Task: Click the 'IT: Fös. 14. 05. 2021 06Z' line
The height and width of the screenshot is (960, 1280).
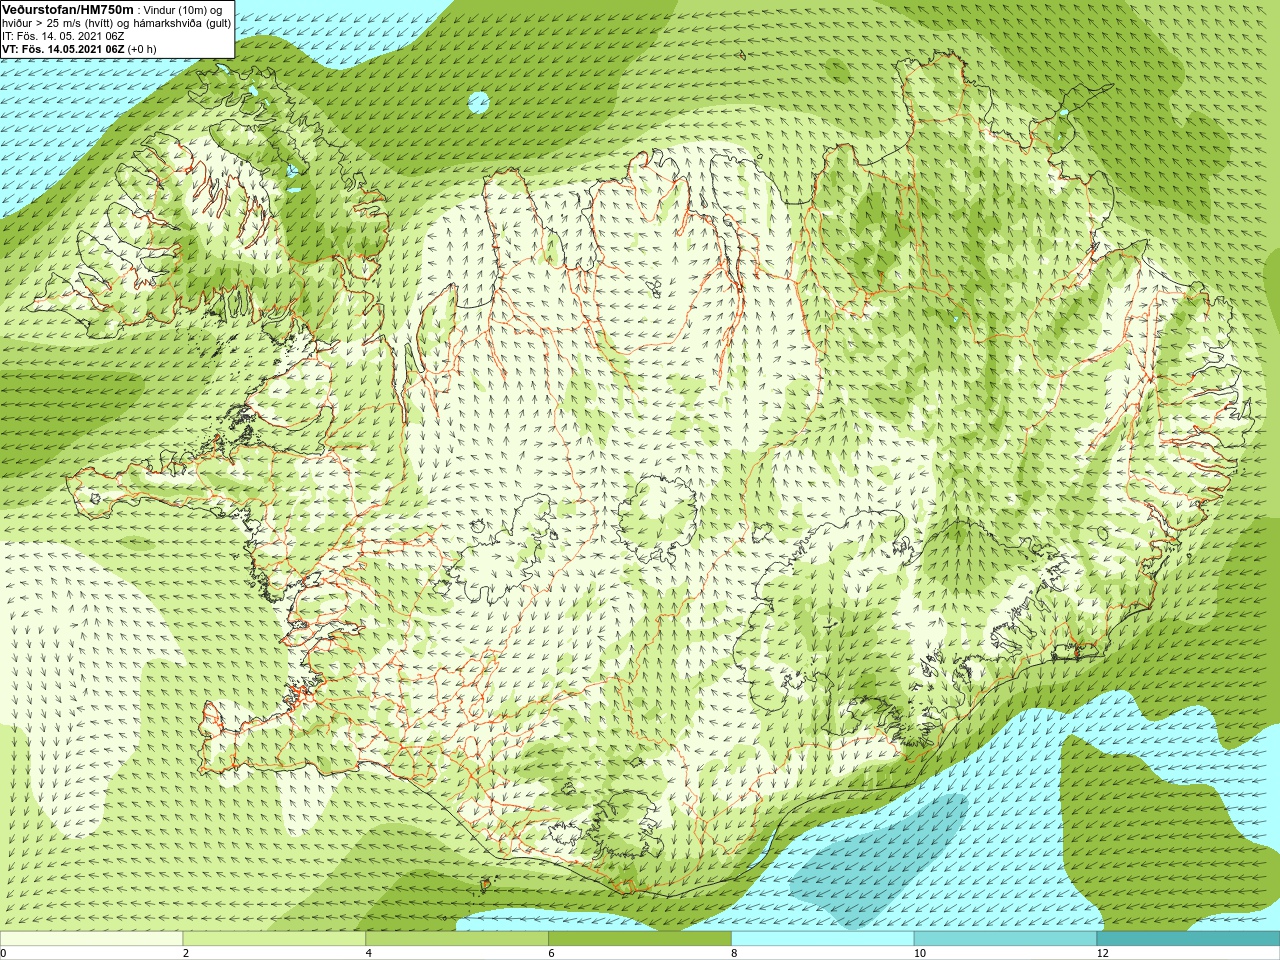Action: click(63, 36)
